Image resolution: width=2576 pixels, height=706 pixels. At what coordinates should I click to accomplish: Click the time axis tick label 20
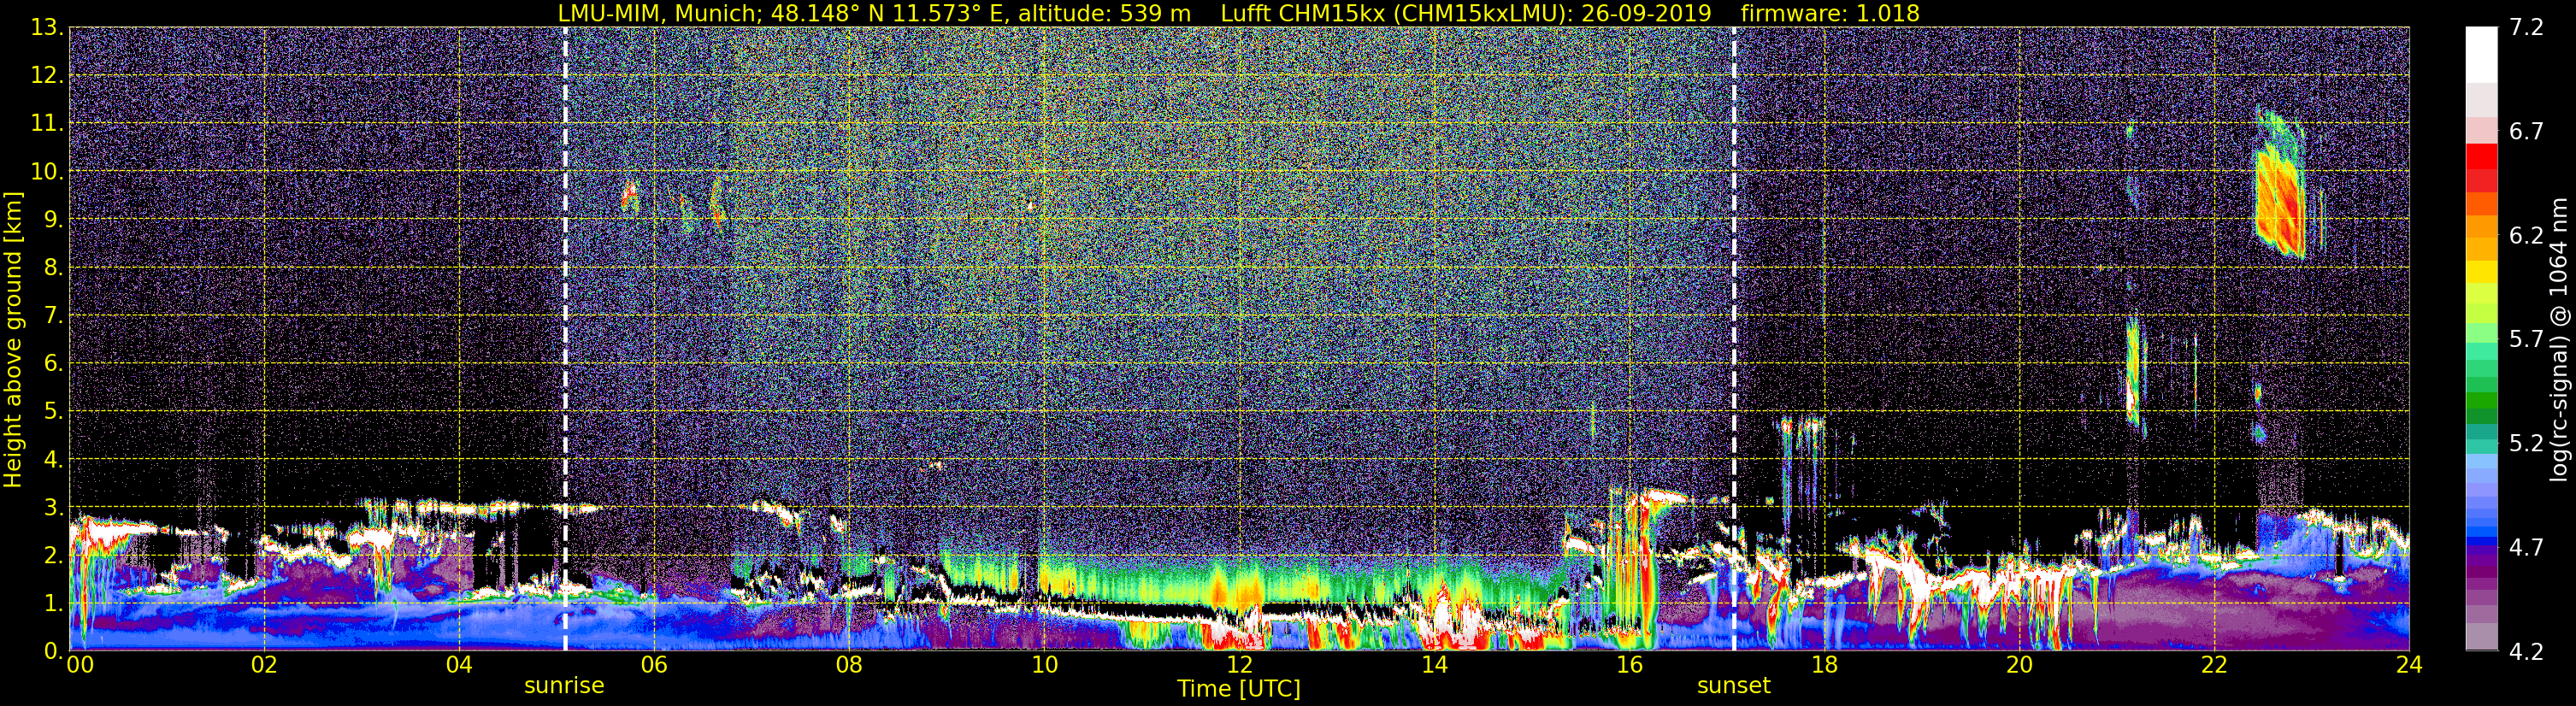[x=2019, y=665]
